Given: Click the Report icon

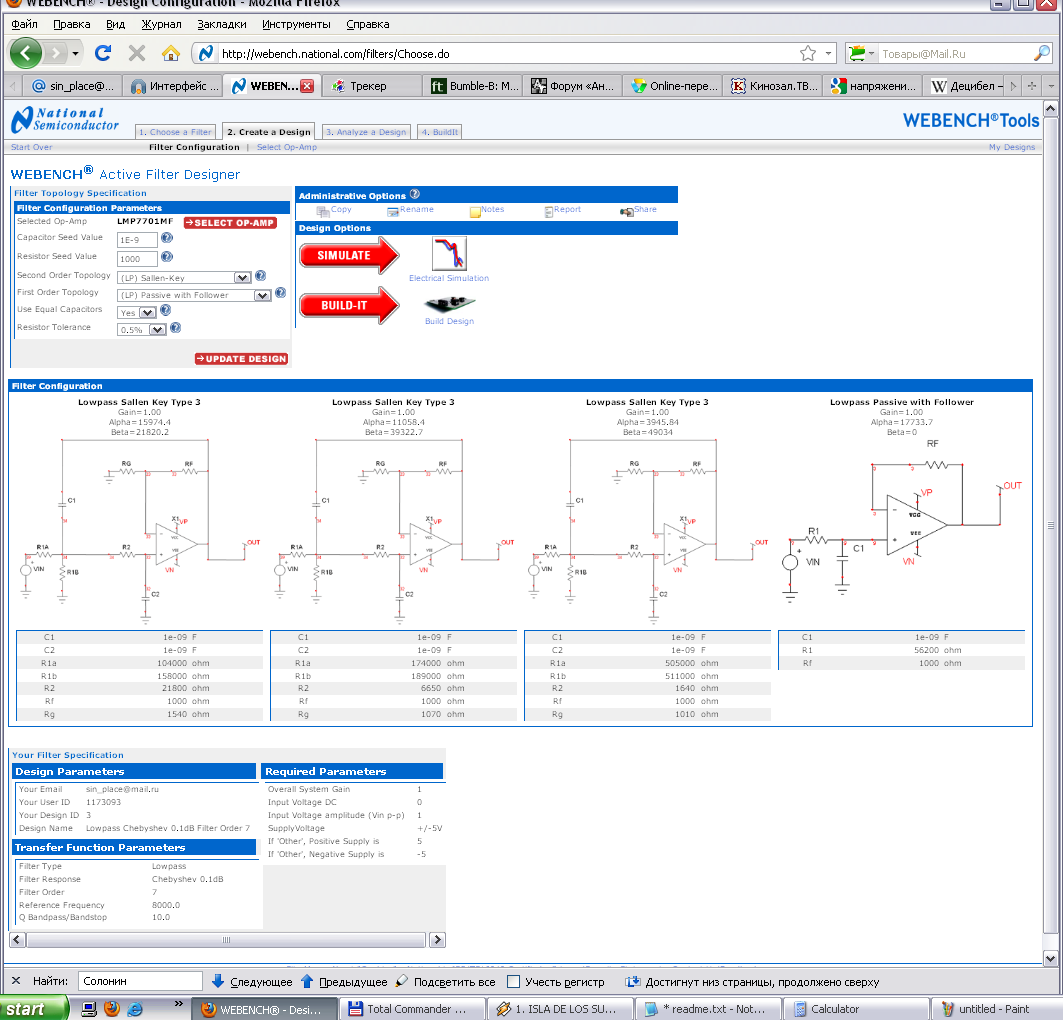Looking at the screenshot, I should [x=548, y=211].
